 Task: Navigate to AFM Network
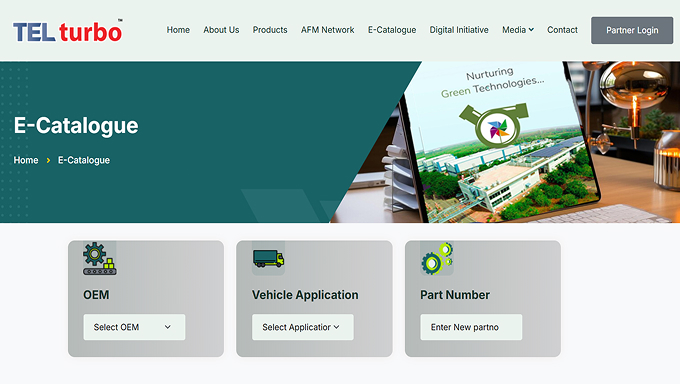[327, 30]
